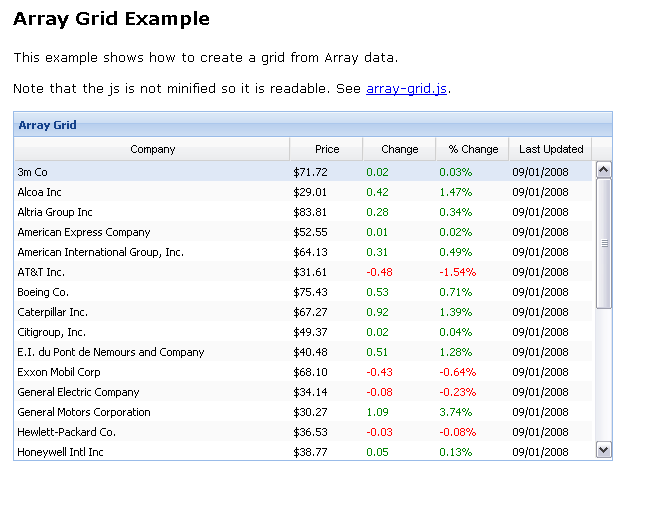This screenshot has height=519, width=659.
Task: Select the Alcoa Inc row
Action: pyautogui.click(x=150, y=192)
